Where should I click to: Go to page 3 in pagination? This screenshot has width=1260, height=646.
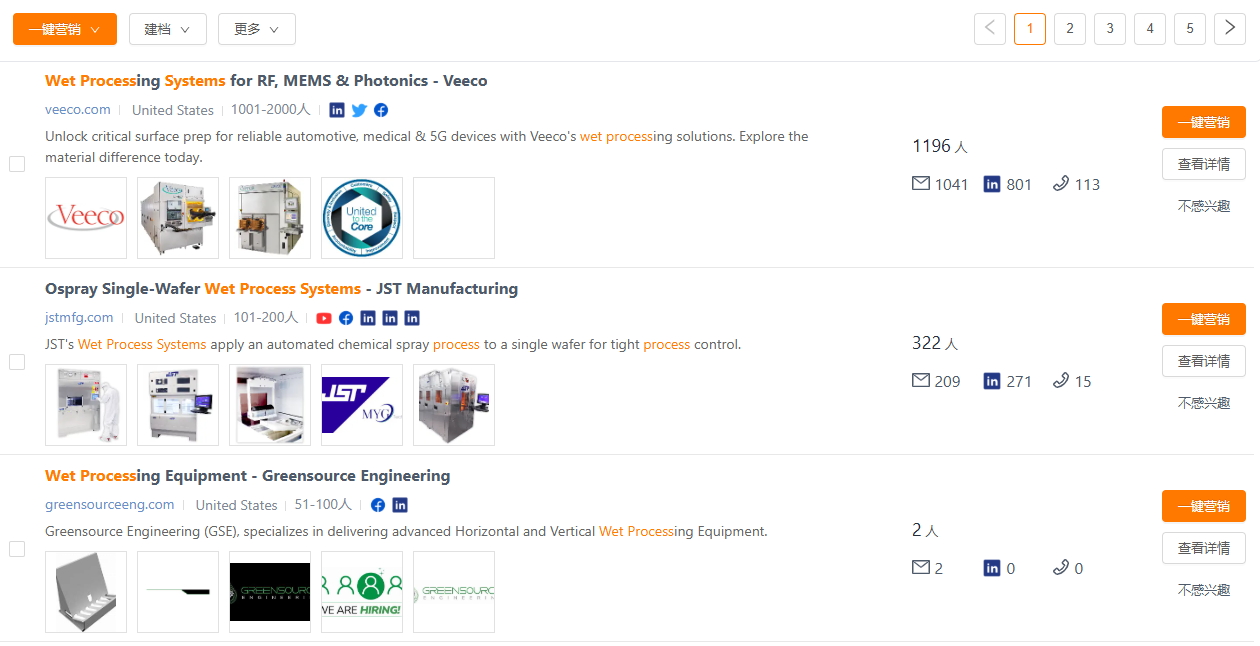tap(1110, 29)
